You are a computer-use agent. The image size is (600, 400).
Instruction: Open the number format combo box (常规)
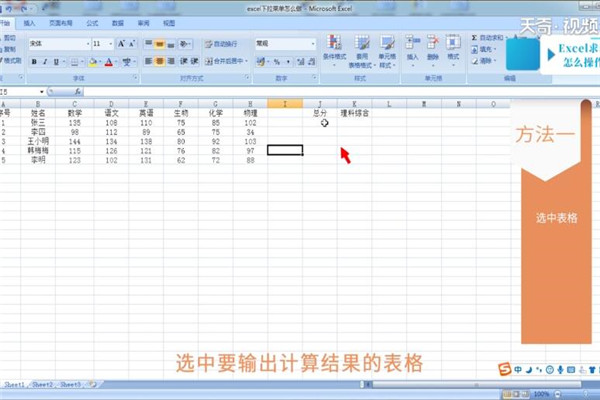285,44
